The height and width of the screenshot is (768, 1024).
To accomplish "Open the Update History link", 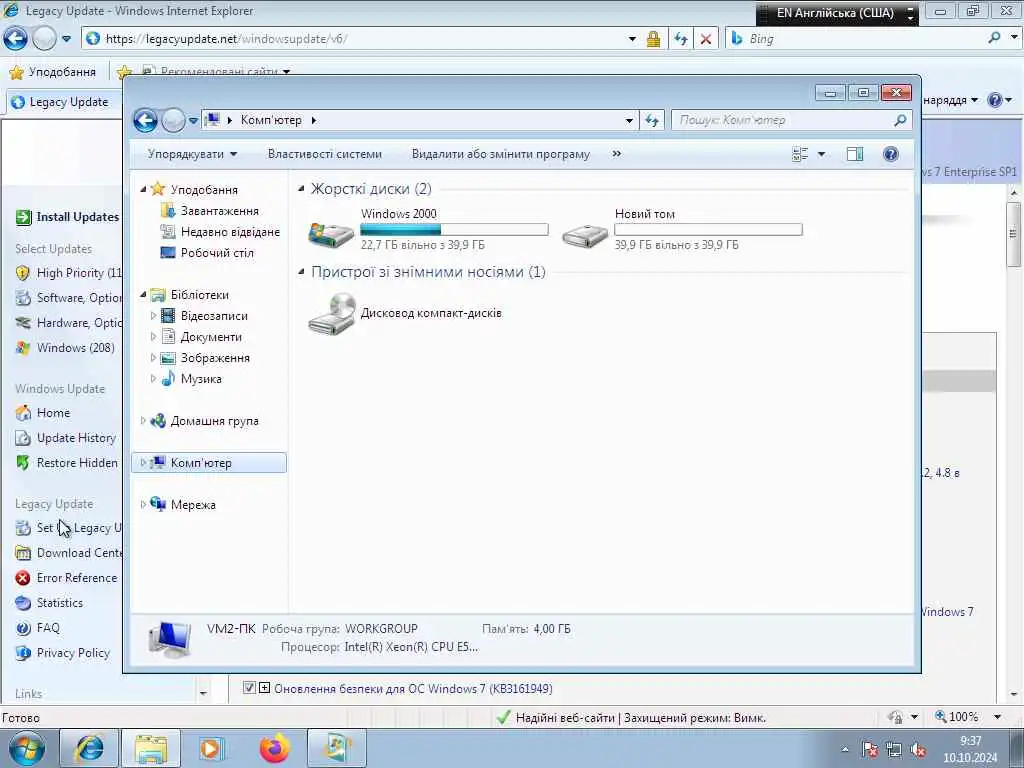I will pyautogui.click(x=76, y=438).
